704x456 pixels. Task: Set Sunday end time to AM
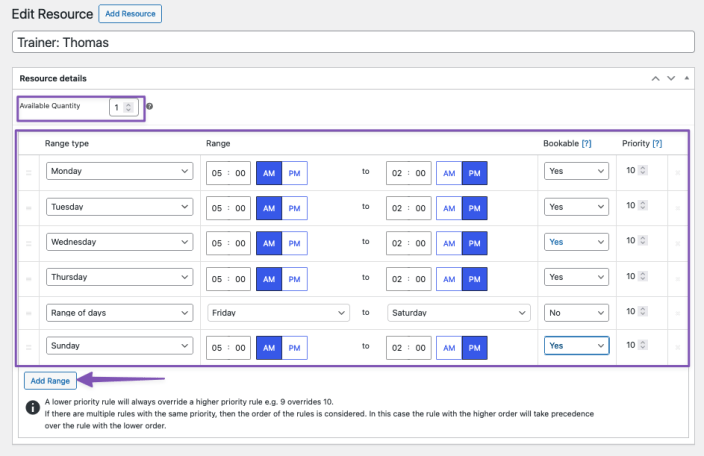click(449, 348)
